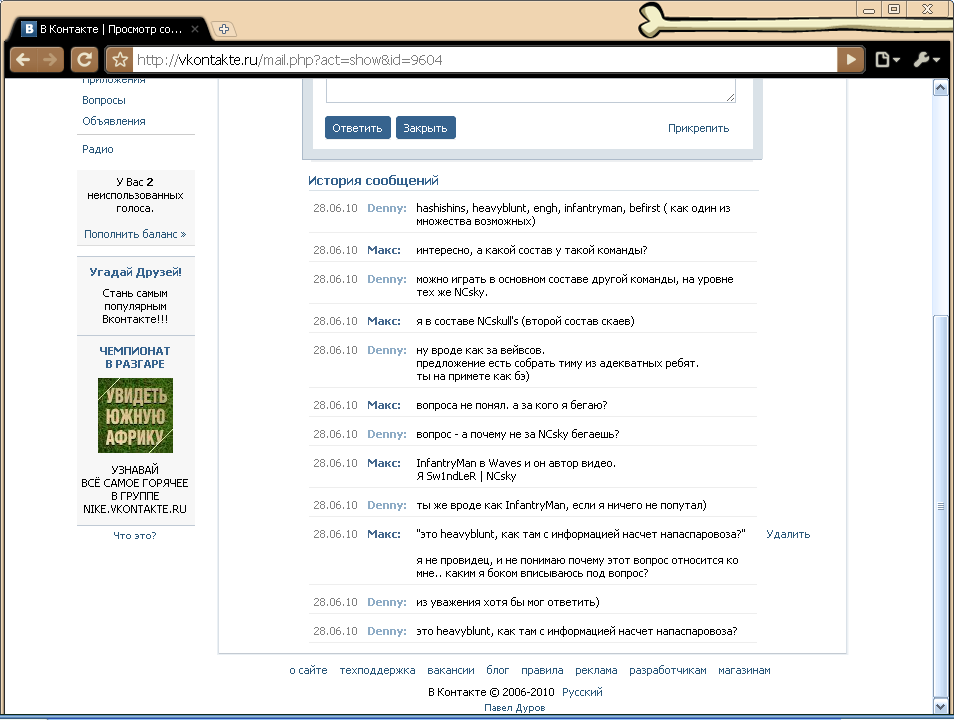Open the техподдержка footer link

click(x=377, y=670)
